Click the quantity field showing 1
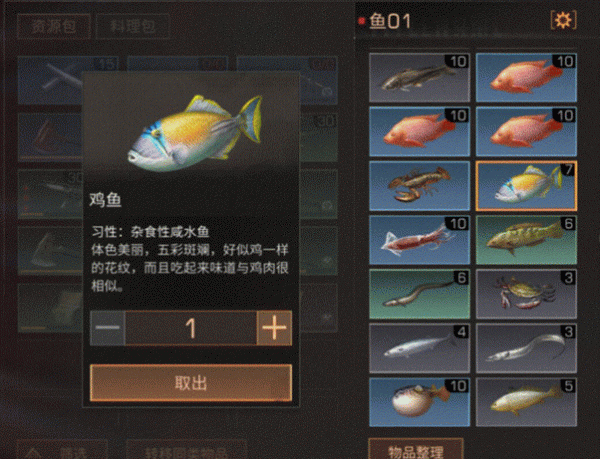600x459 pixels. coord(191,328)
